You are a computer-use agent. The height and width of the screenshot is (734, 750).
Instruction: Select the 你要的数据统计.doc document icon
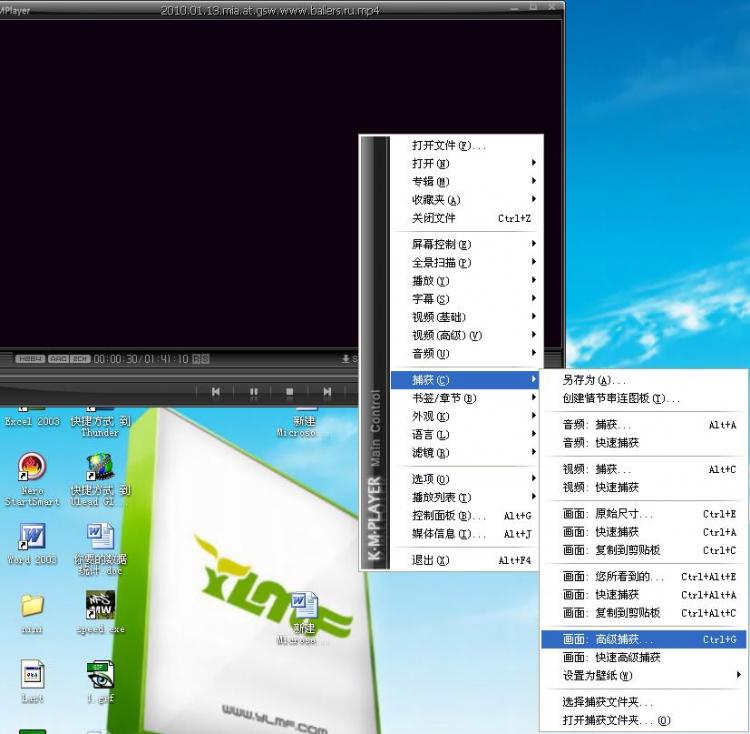[x=100, y=549]
